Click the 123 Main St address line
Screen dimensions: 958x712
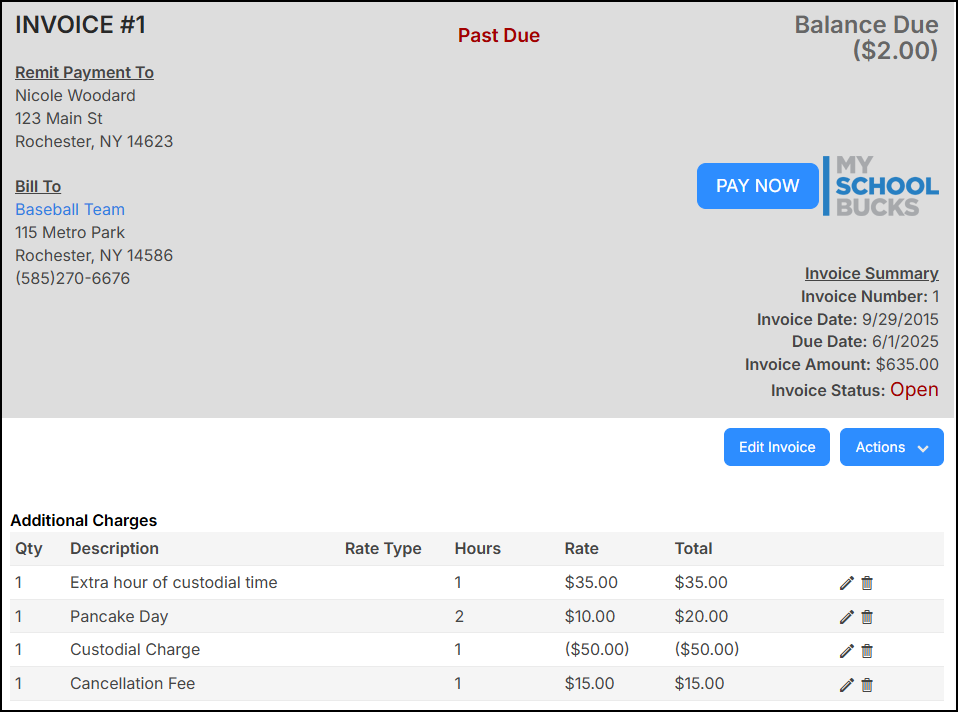[59, 118]
